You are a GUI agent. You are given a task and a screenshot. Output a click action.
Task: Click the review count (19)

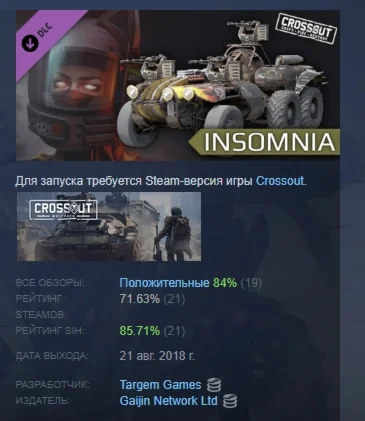pyautogui.click(x=251, y=283)
